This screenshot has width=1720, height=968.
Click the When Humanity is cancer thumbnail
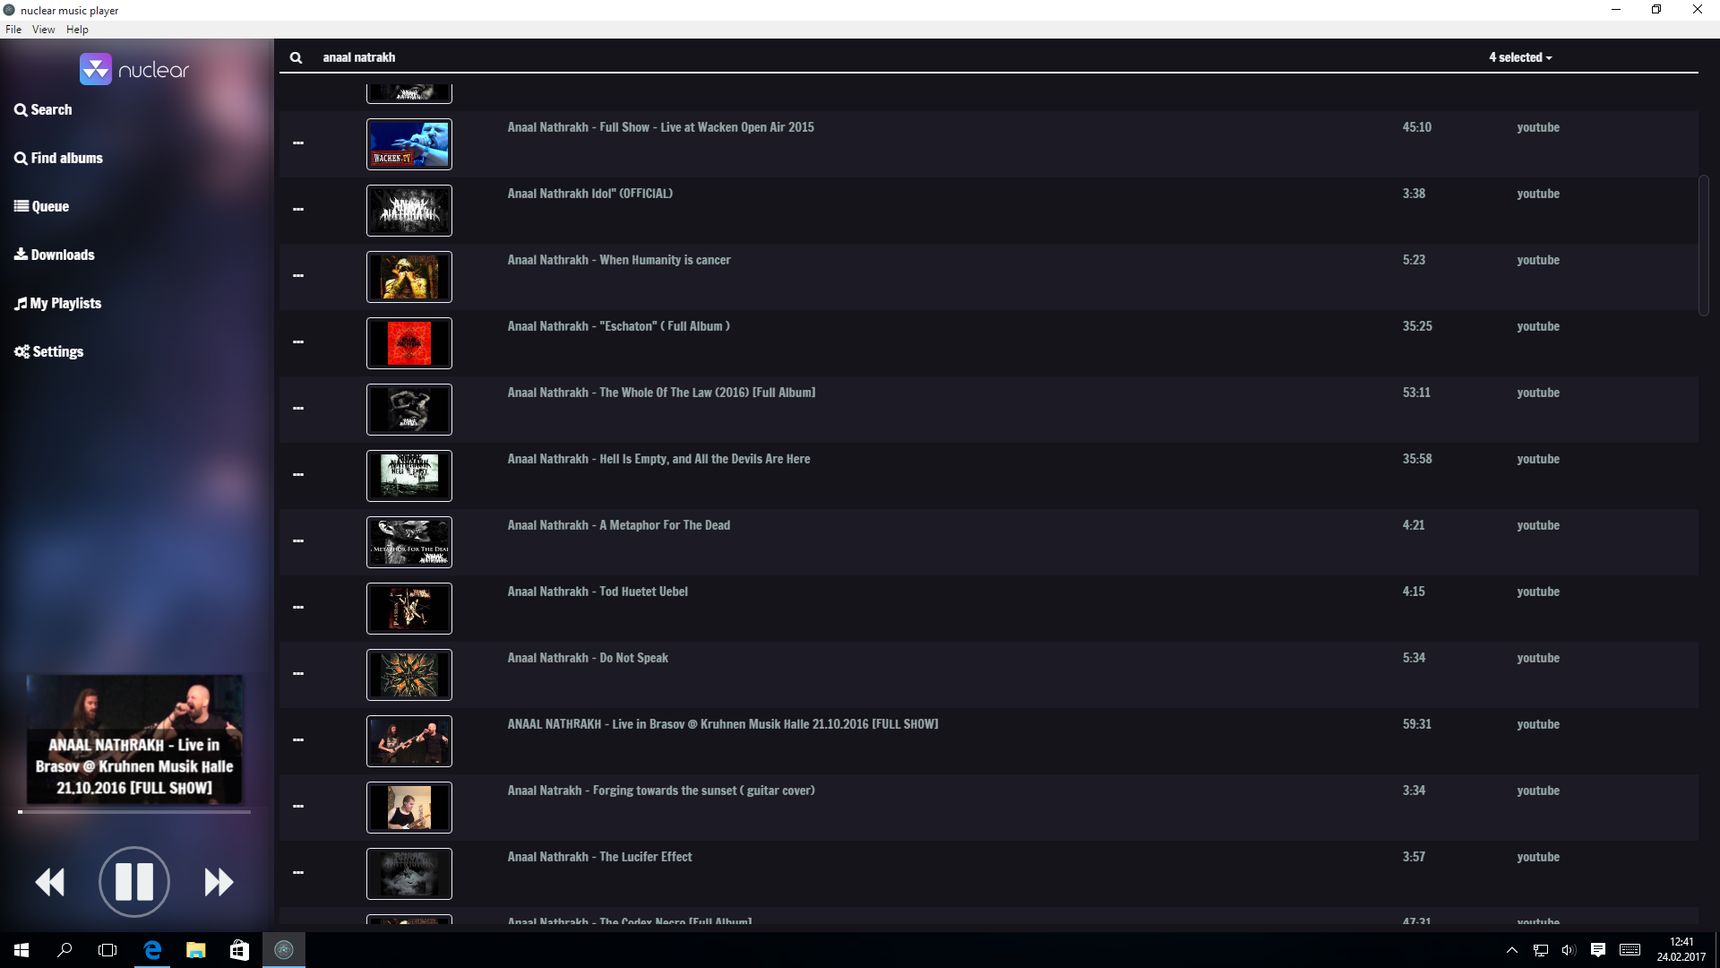point(409,277)
